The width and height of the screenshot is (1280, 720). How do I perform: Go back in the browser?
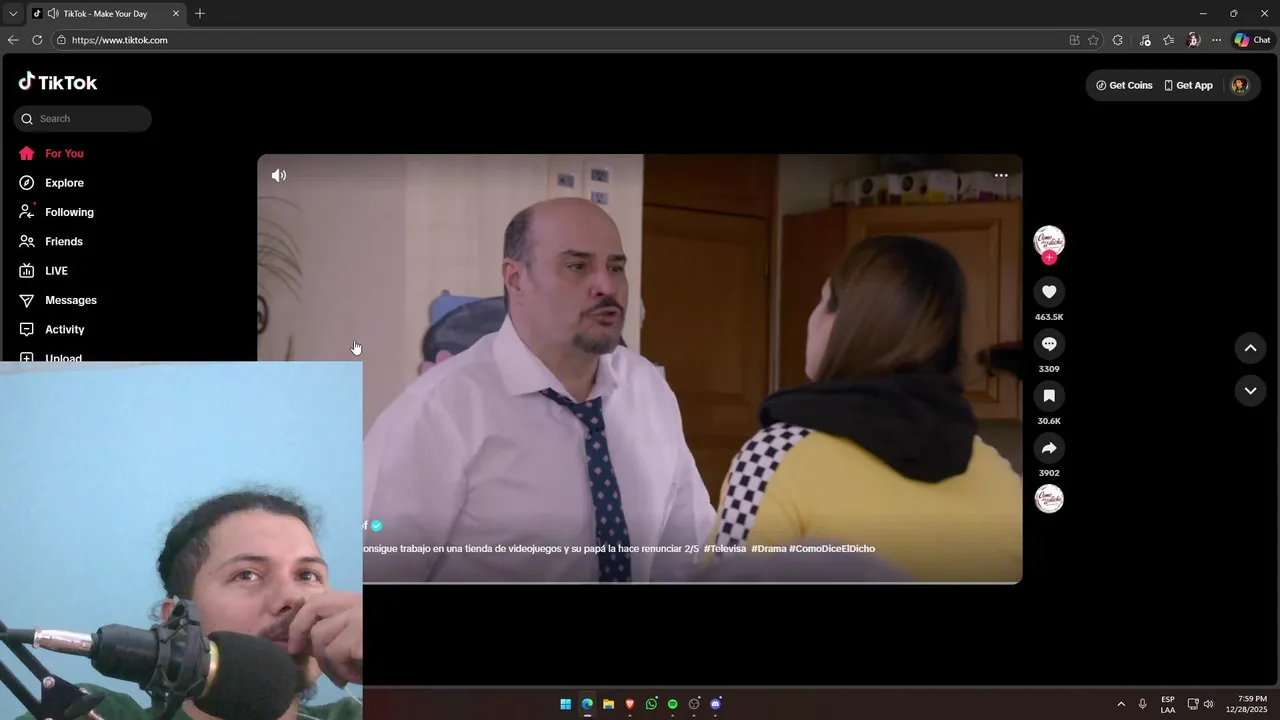pos(13,40)
